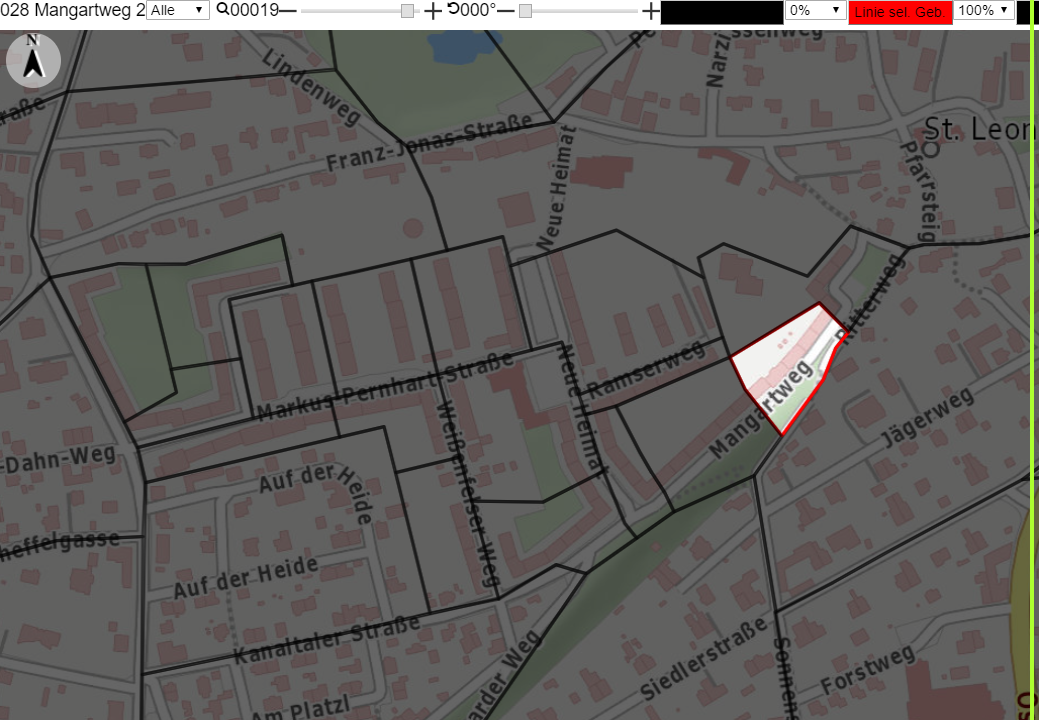The width and height of the screenshot is (1039, 720).
Task: Open the 100% dropdown
Action: pos(984,10)
